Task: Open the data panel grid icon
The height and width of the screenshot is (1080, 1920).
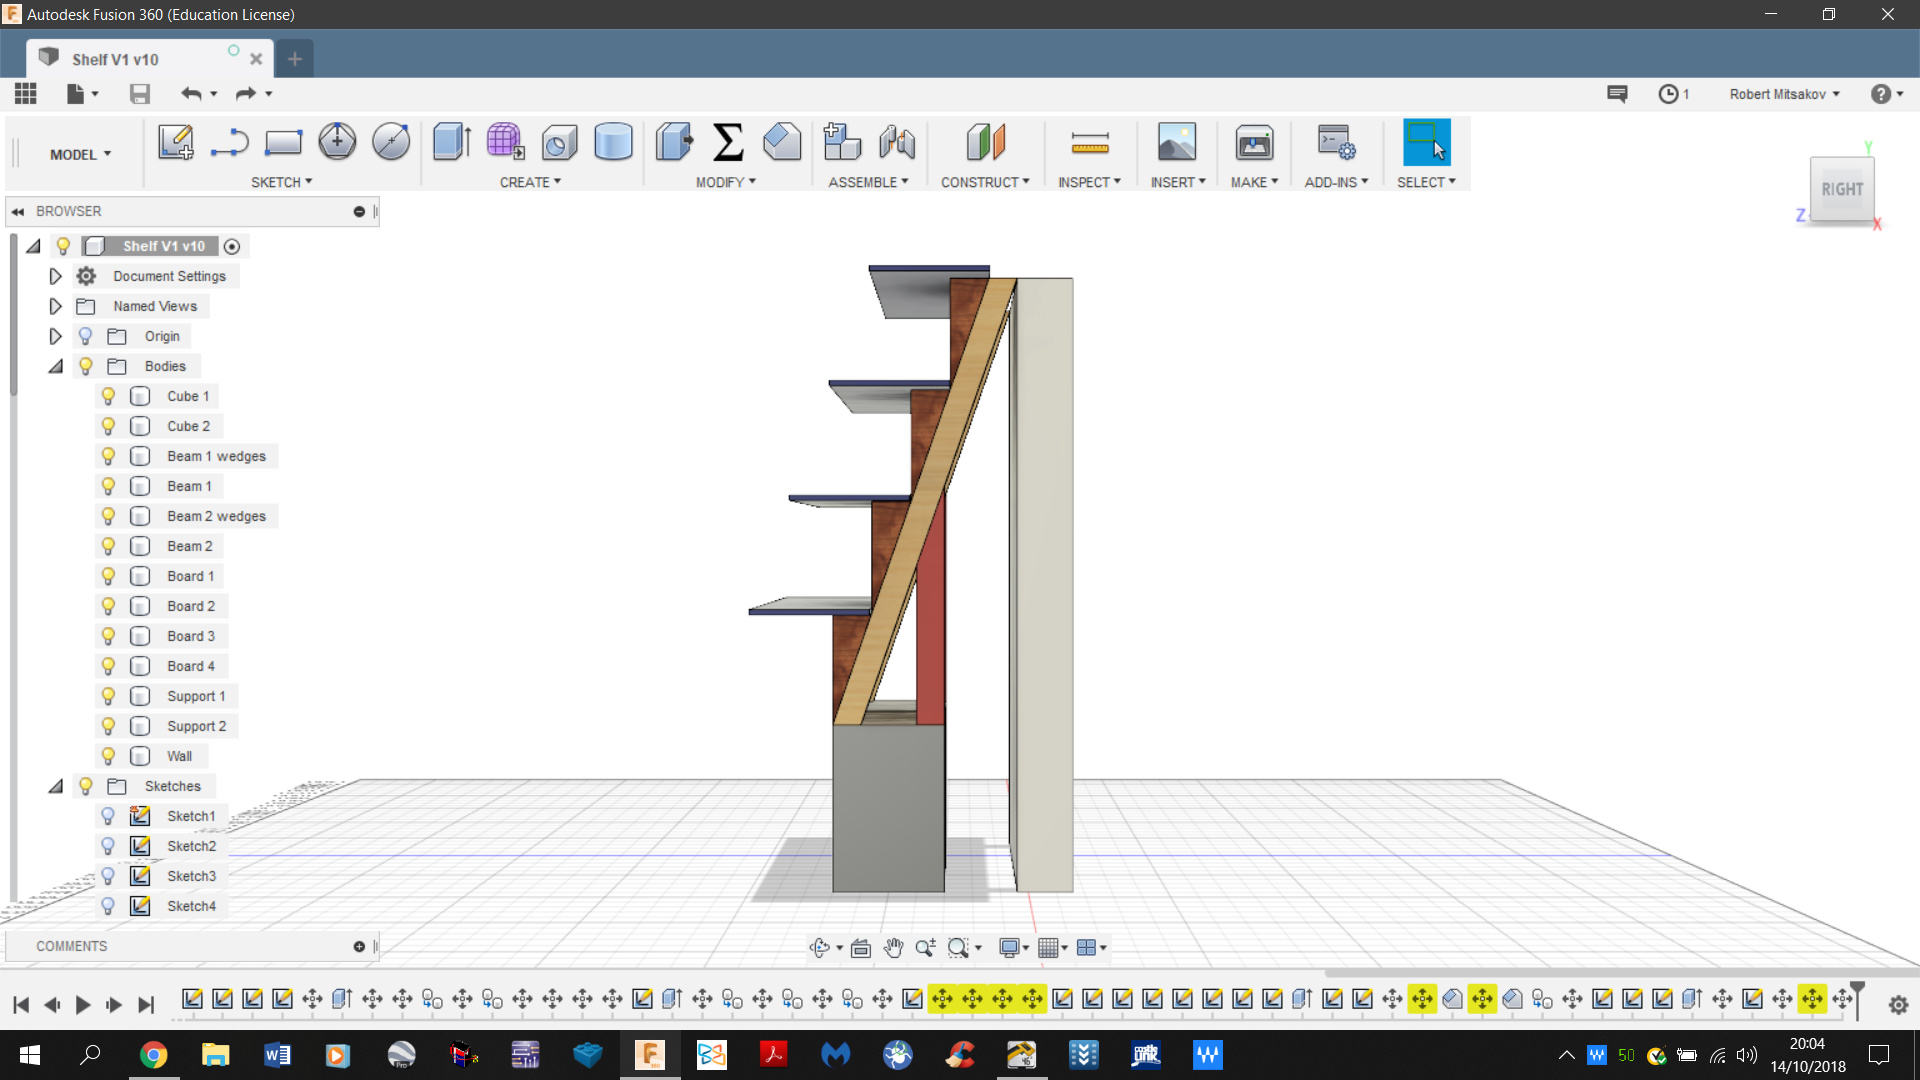Action: 26,94
